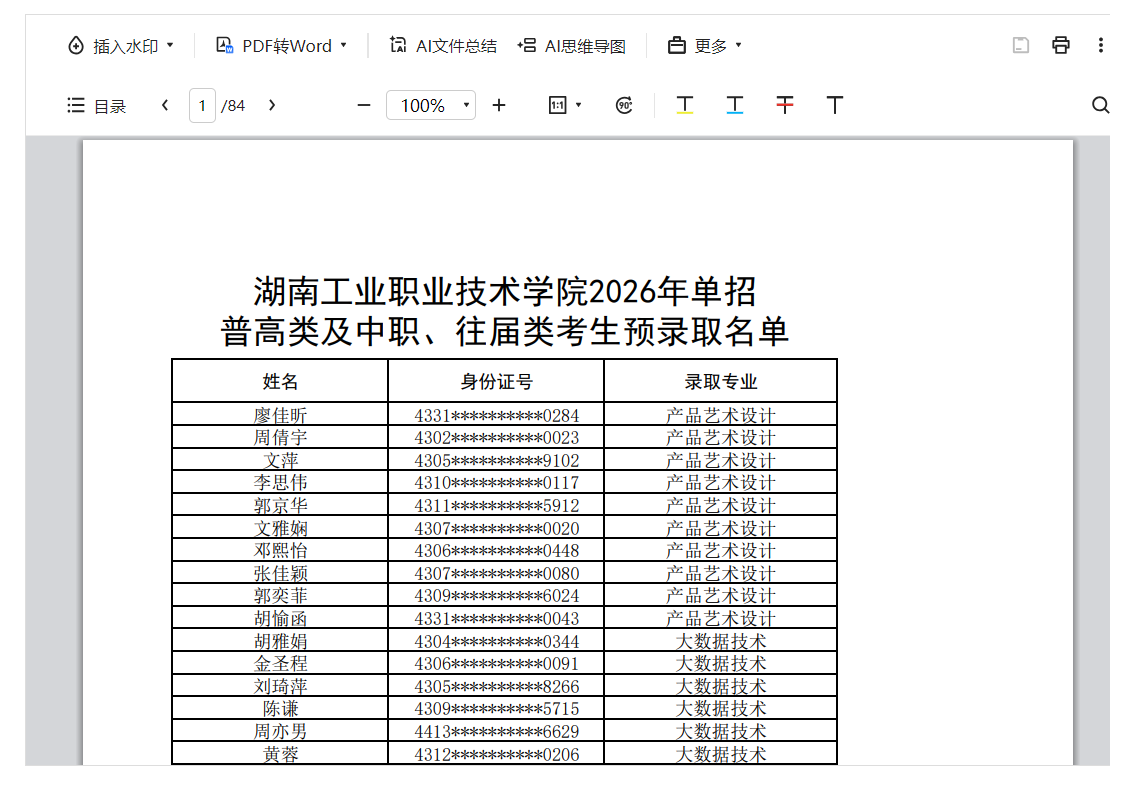The height and width of the screenshot is (789, 1140).
Task: Select the yellow highlight text tool
Action: (685, 105)
